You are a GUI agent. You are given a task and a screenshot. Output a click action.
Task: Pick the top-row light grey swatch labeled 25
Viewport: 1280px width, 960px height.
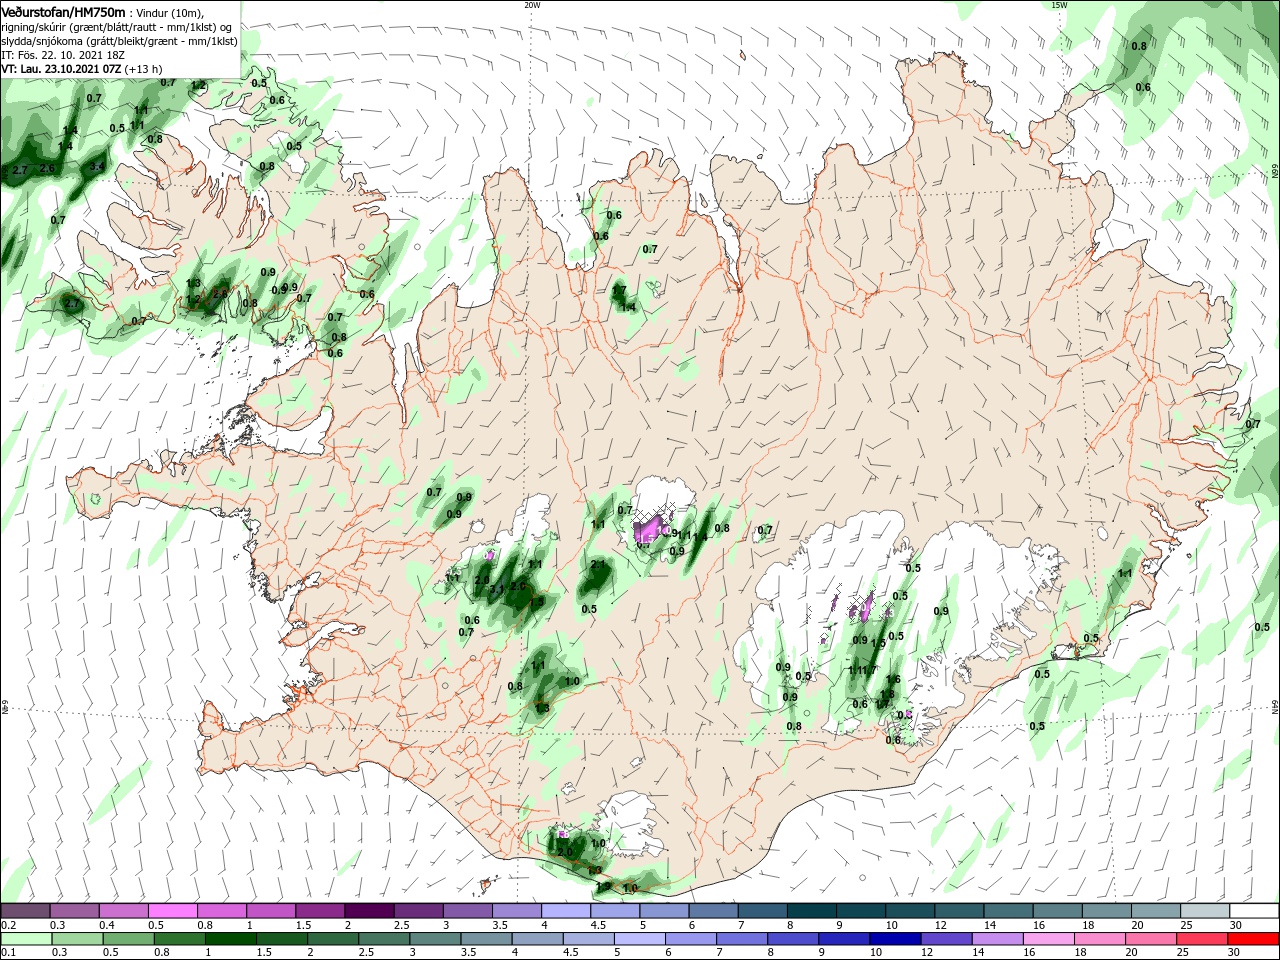click(x=1203, y=911)
